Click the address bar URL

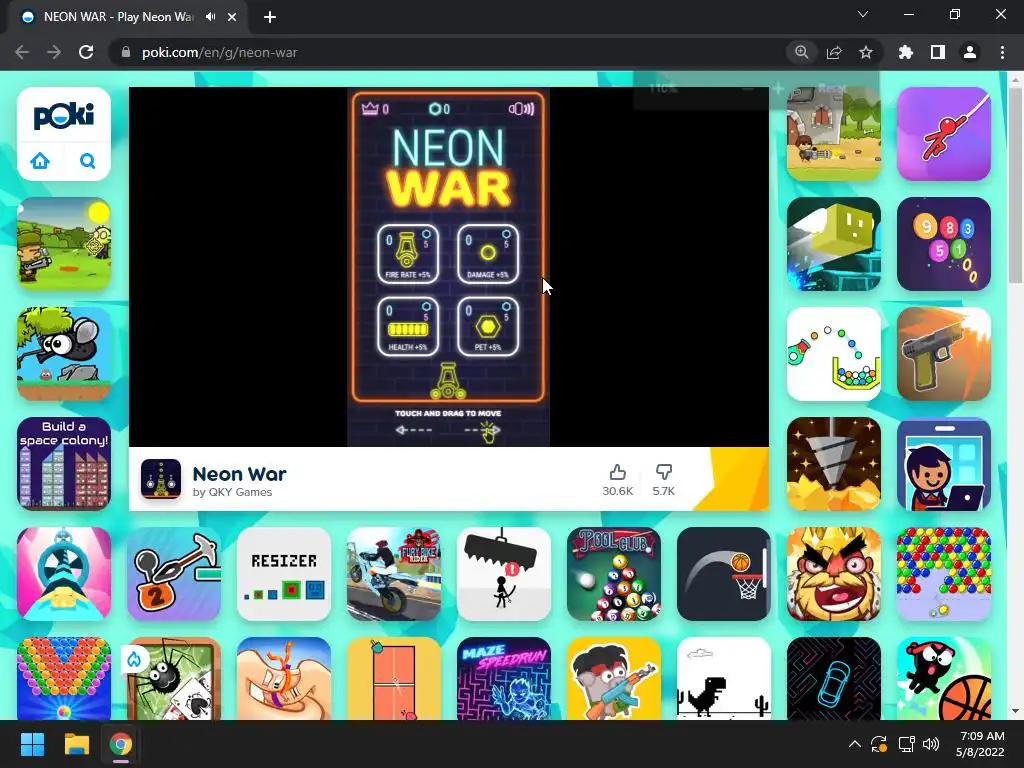point(219,52)
